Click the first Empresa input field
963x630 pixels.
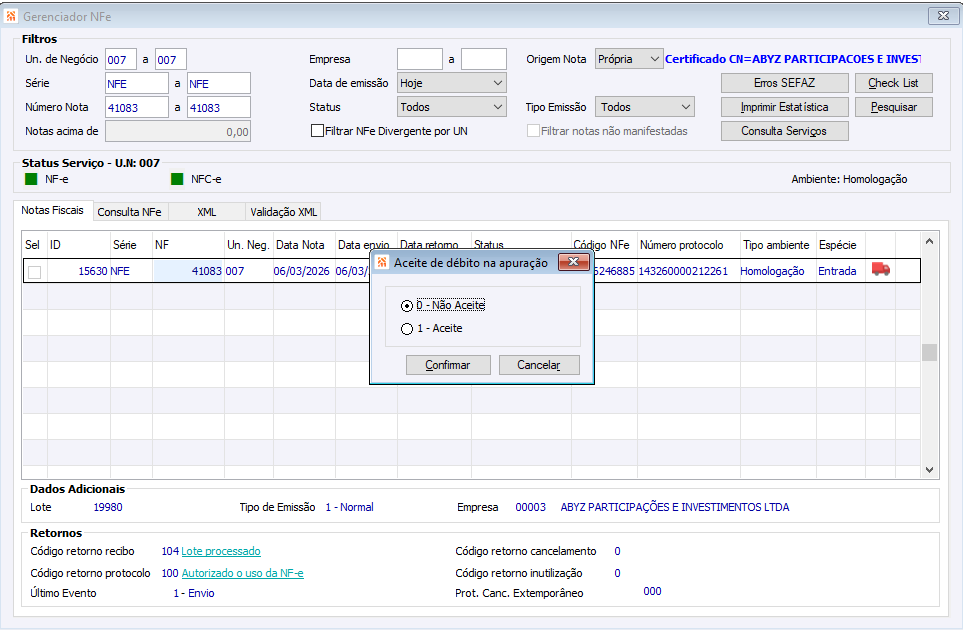(419, 60)
